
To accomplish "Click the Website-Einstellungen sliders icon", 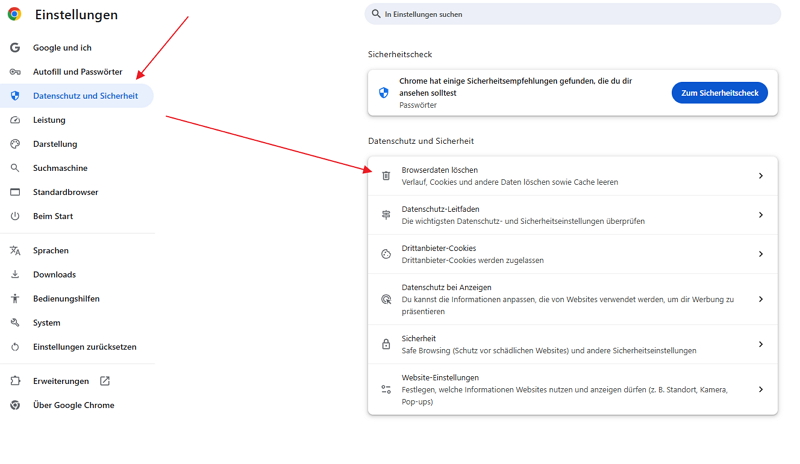I will 386,390.
